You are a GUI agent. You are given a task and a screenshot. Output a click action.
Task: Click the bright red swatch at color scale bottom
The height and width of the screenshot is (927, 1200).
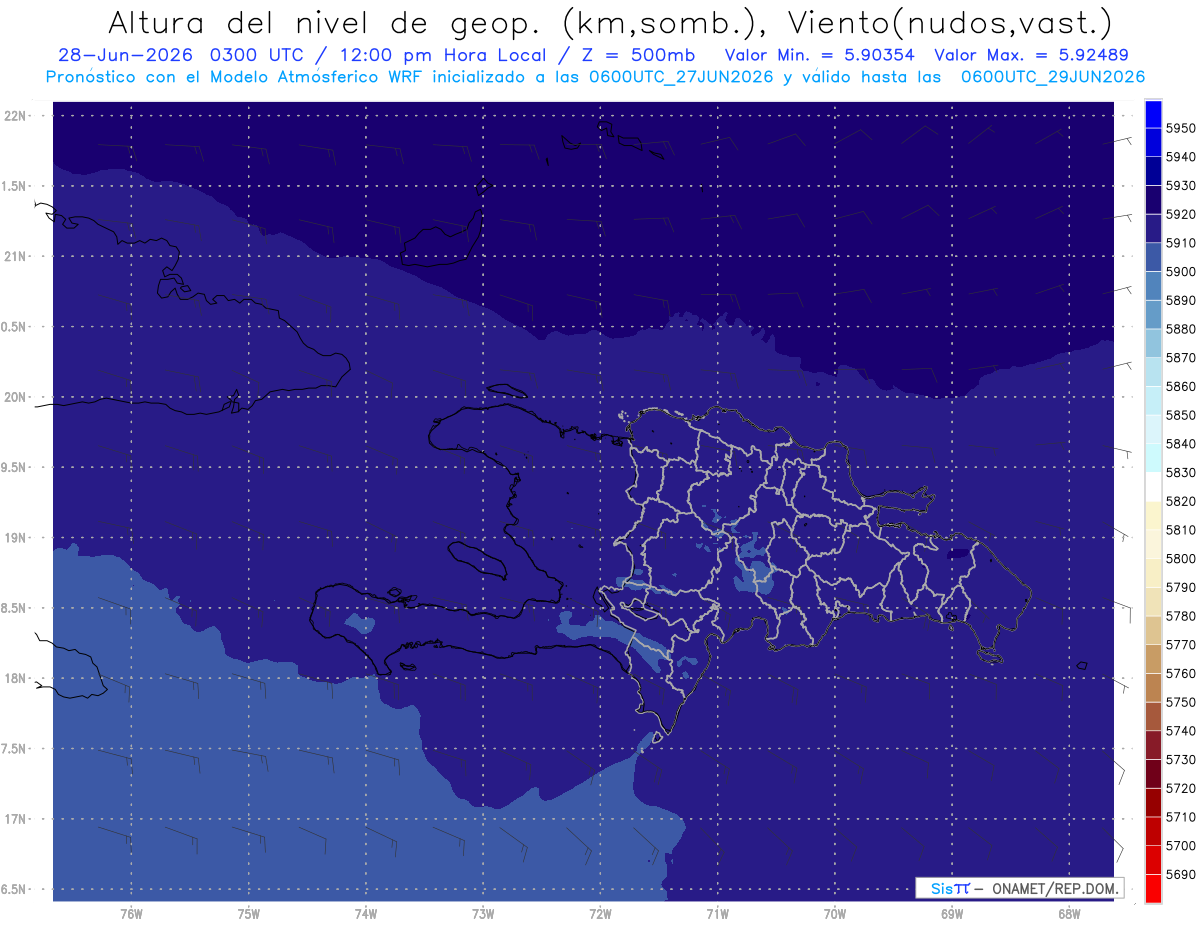point(1152,888)
